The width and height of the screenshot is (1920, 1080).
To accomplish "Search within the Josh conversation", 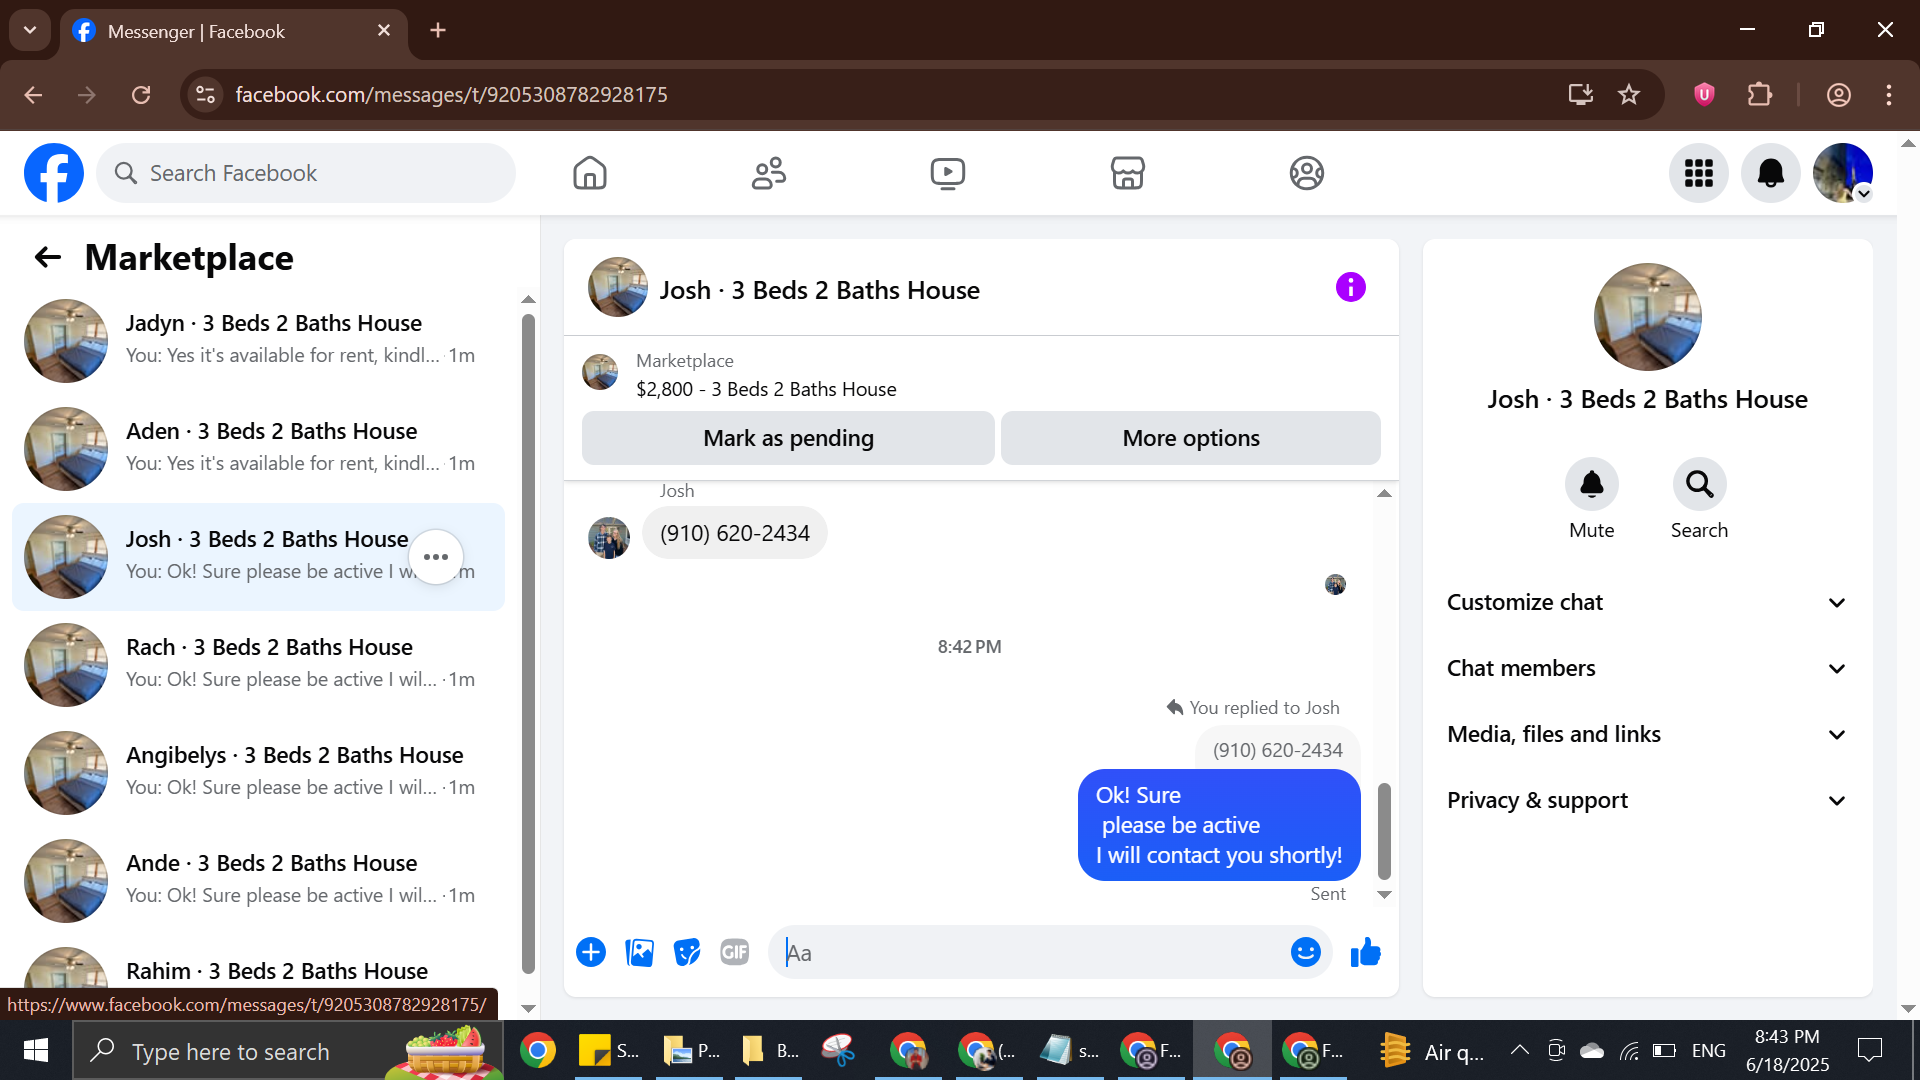I will [x=1699, y=485].
